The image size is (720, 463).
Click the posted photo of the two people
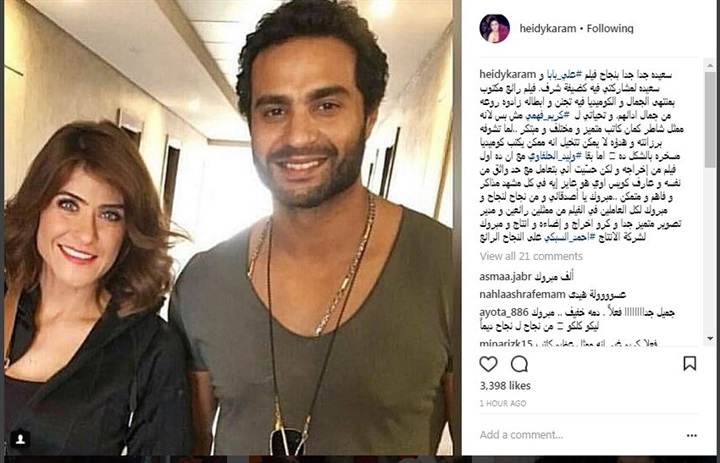click(x=228, y=228)
